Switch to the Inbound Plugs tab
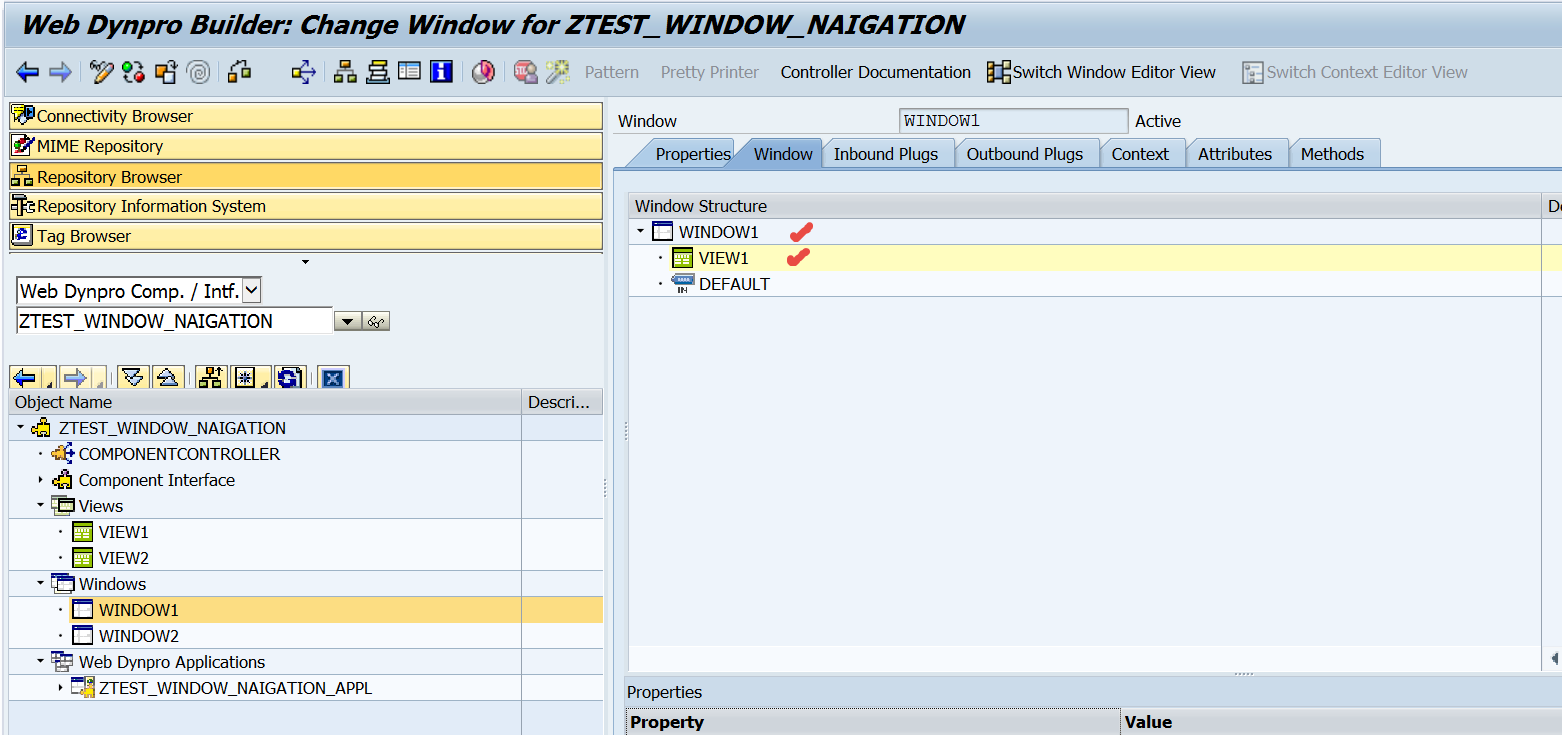The width and height of the screenshot is (1562, 735). click(x=885, y=154)
